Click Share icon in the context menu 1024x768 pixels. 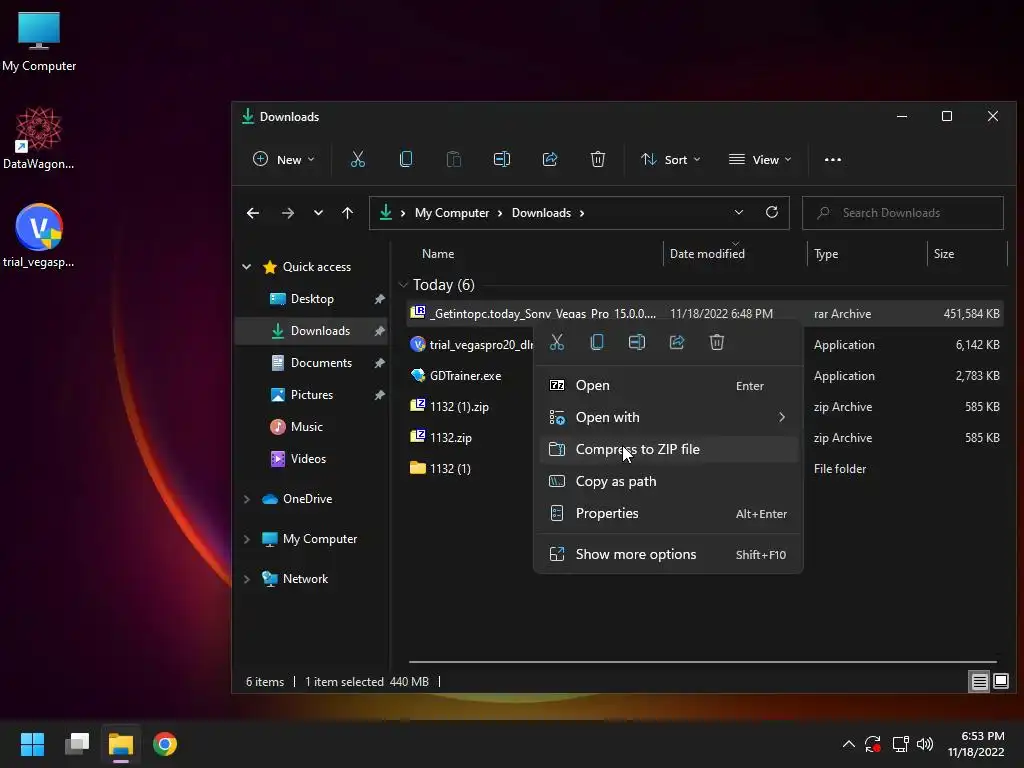tap(677, 342)
